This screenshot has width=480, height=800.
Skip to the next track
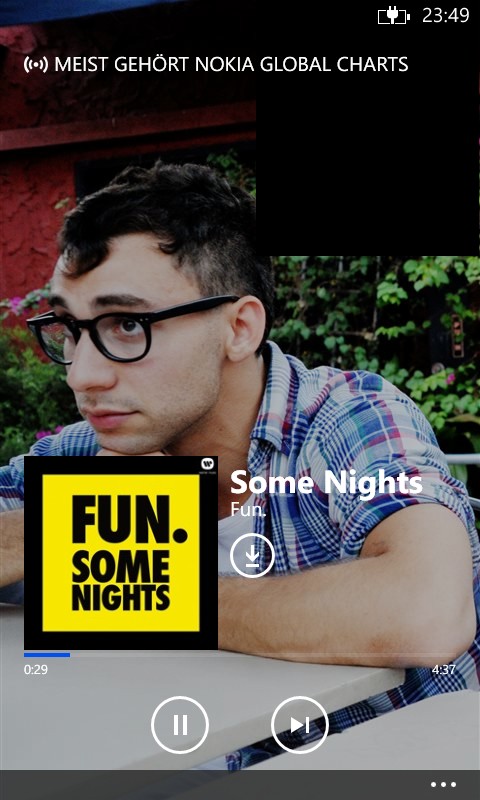pyautogui.click(x=300, y=724)
